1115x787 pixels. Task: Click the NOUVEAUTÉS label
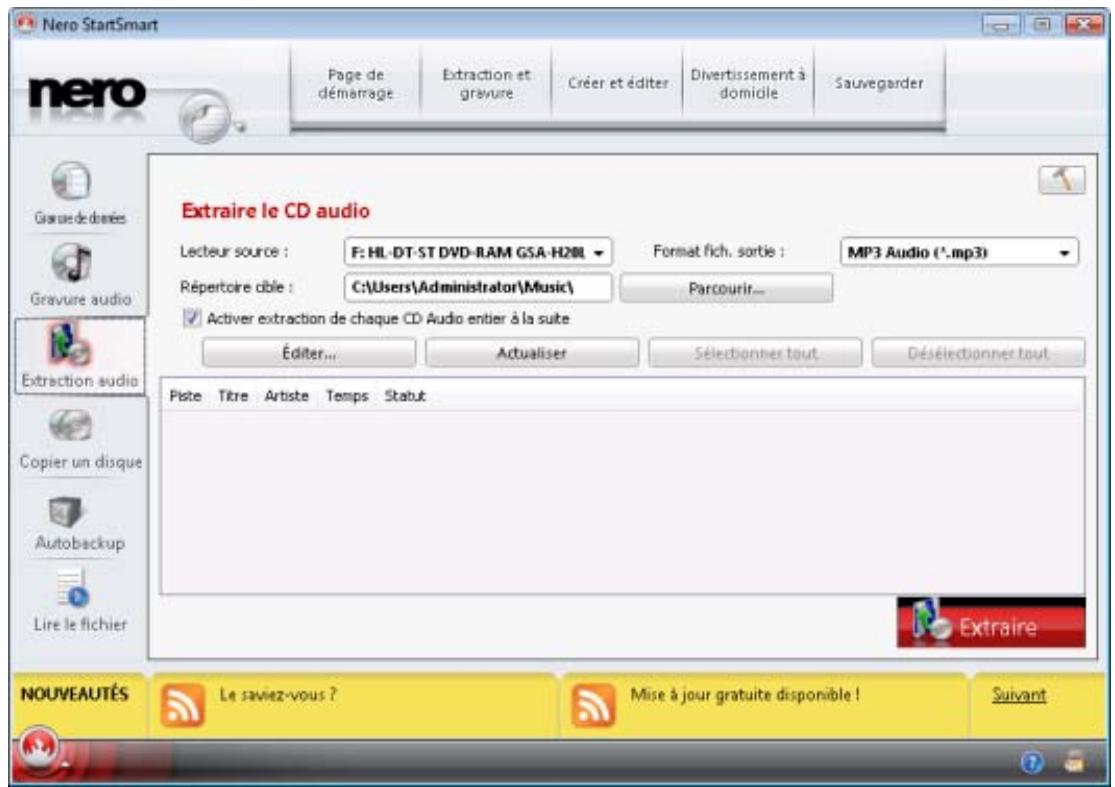[x=75, y=694]
